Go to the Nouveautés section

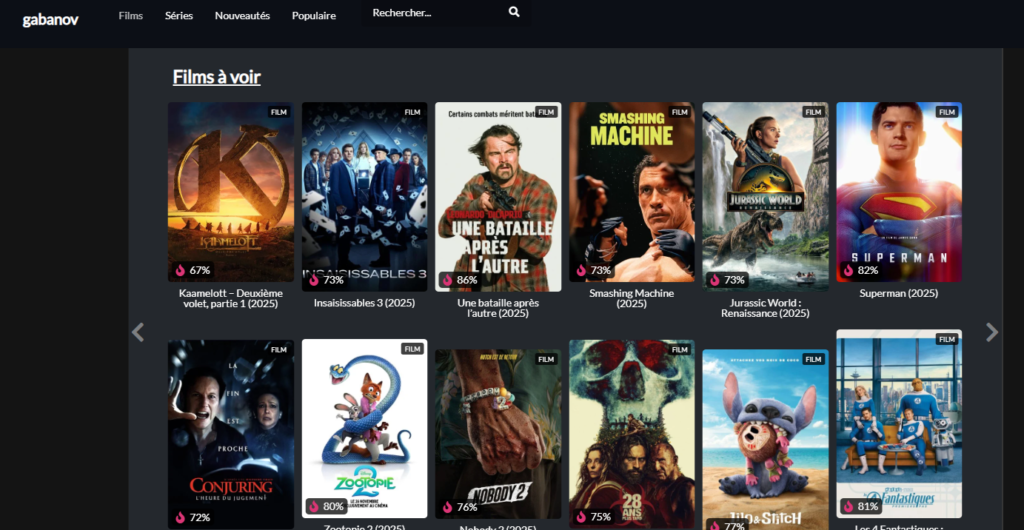tap(242, 16)
